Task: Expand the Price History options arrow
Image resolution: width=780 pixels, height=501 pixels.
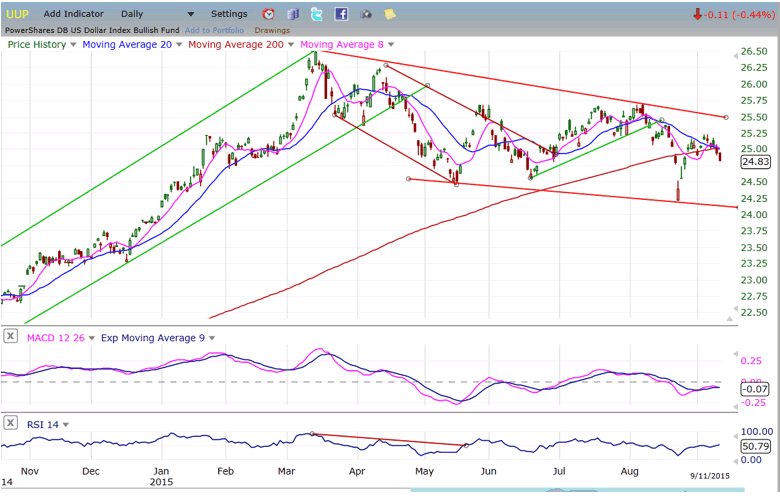Action: pos(74,45)
